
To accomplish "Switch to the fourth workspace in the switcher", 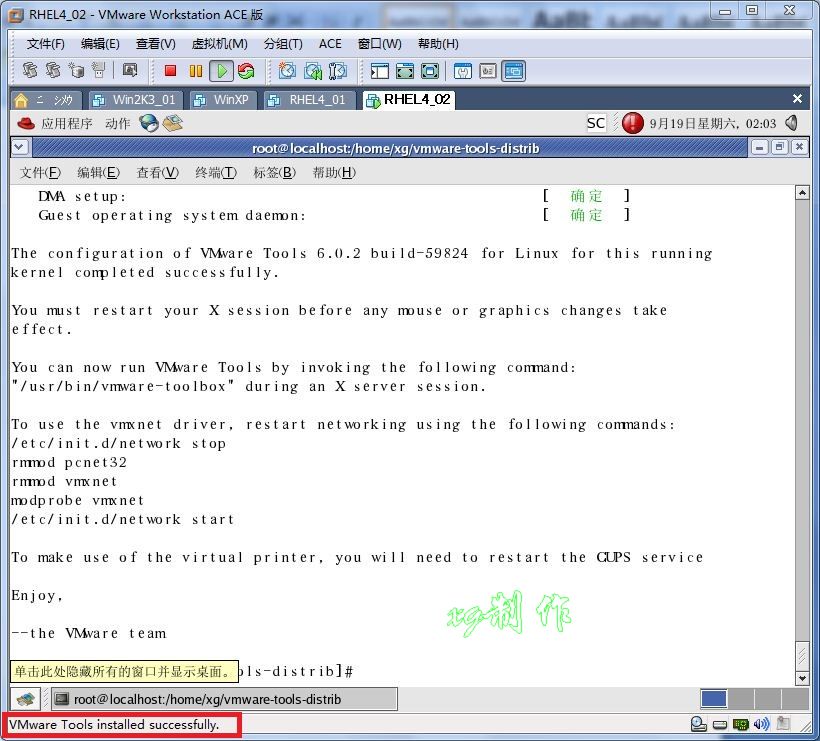I will pyautogui.click(x=795, y=699).
